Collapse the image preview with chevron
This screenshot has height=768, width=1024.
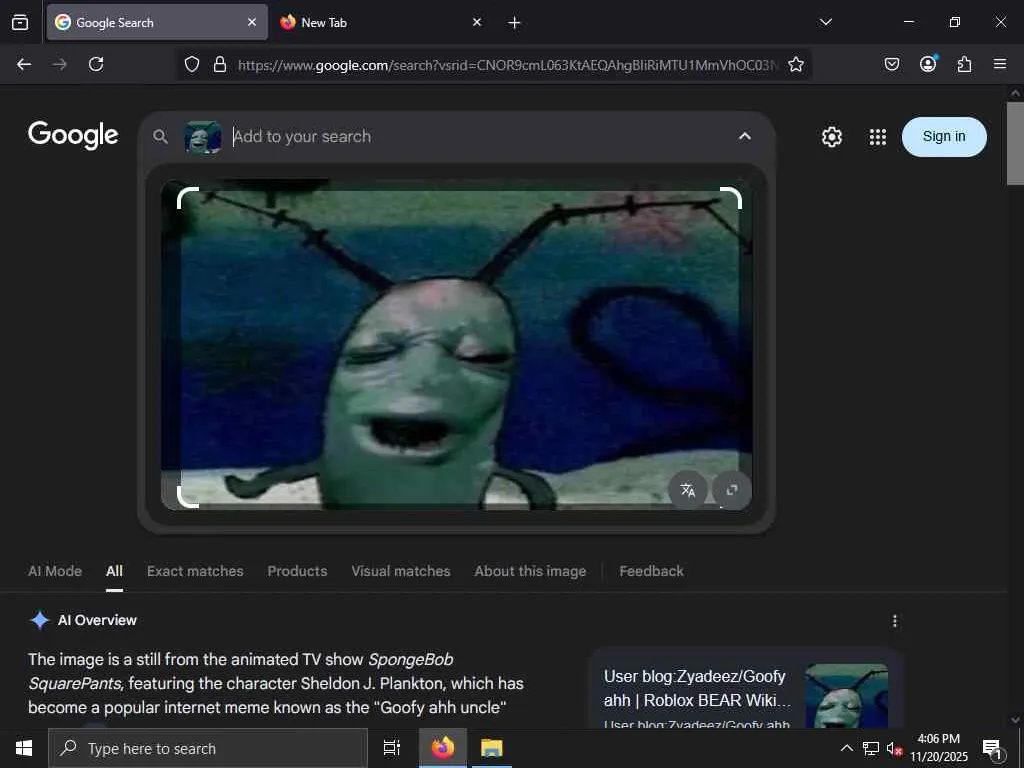744,136
